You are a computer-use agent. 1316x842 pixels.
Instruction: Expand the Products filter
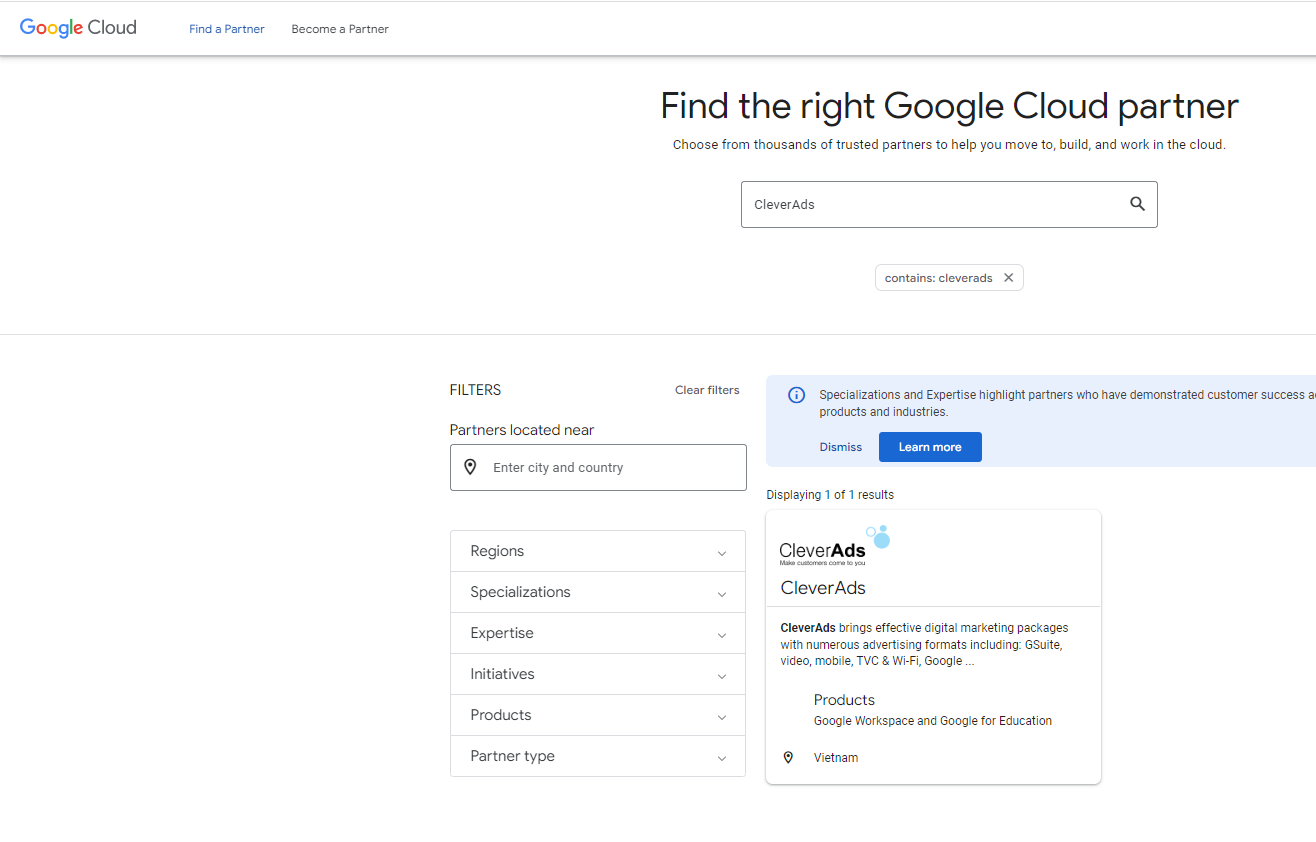[598, 715]
